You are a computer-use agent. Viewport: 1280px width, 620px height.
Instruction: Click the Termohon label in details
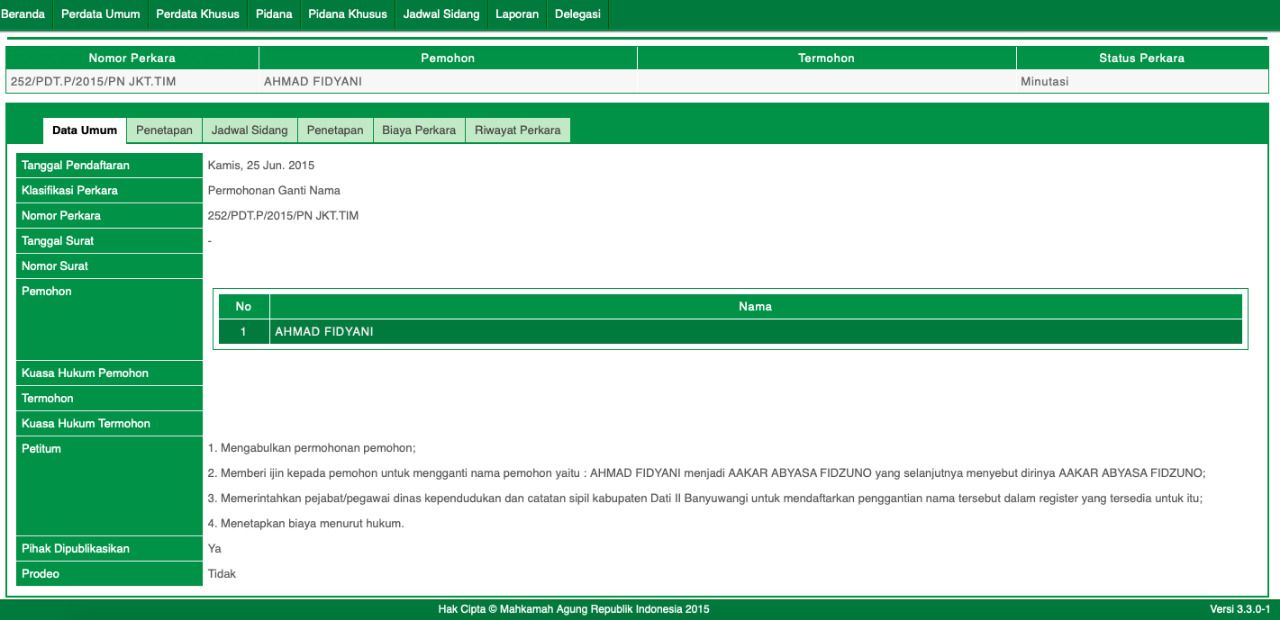coord(110,398)
